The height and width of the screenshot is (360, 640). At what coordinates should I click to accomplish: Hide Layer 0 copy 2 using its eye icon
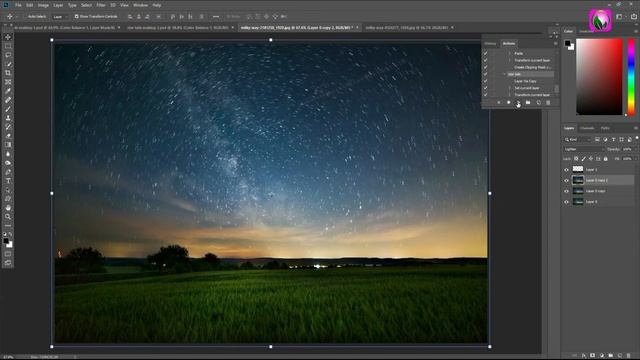567,180
